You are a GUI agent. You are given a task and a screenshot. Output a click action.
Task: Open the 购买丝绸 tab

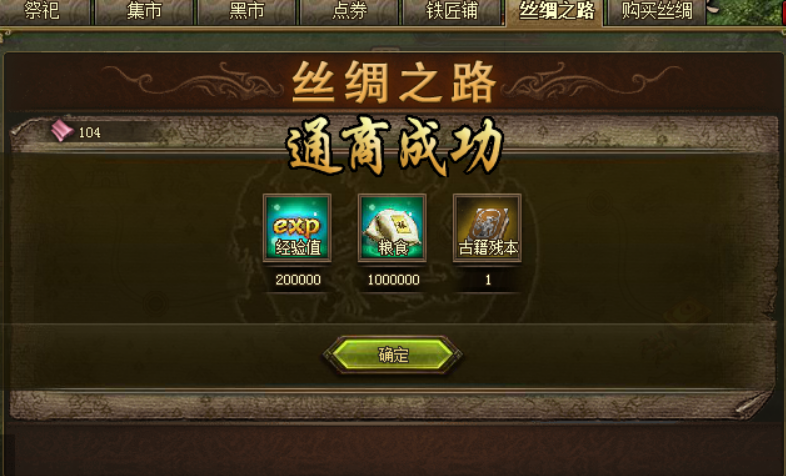[x=657, y=12]
